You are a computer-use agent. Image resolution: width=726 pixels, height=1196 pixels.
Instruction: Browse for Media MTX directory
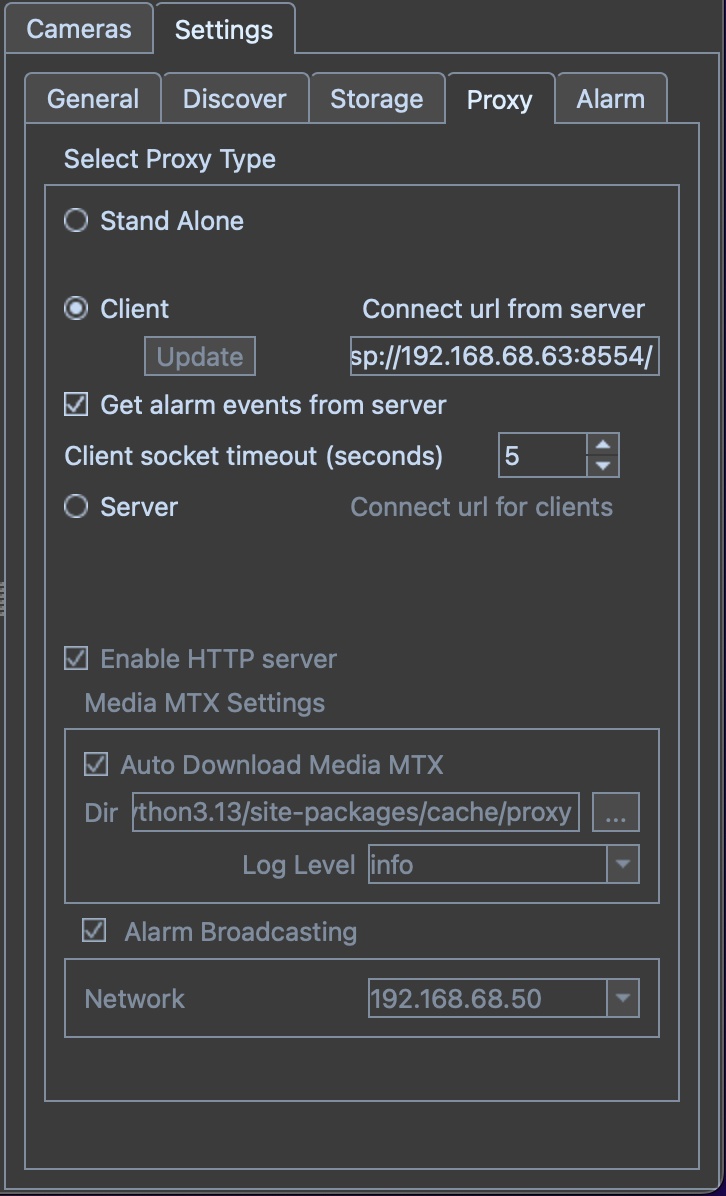pyautogui.click(x=615, y=813)
